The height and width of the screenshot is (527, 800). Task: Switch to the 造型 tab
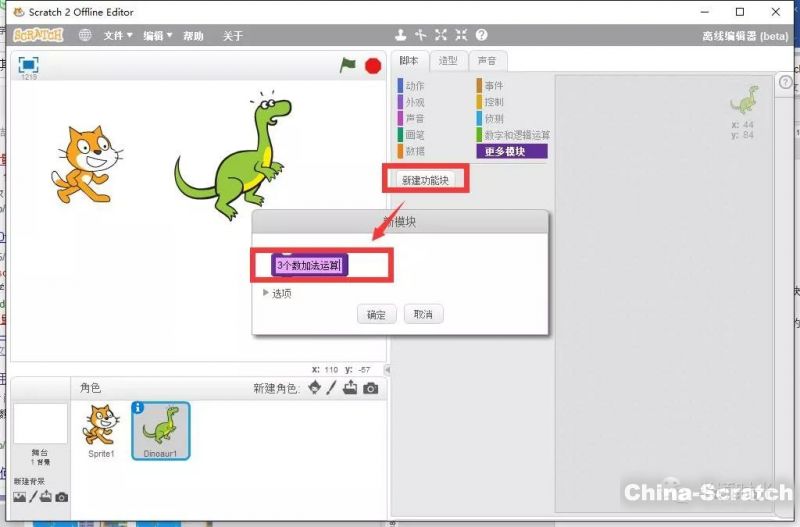449,61
